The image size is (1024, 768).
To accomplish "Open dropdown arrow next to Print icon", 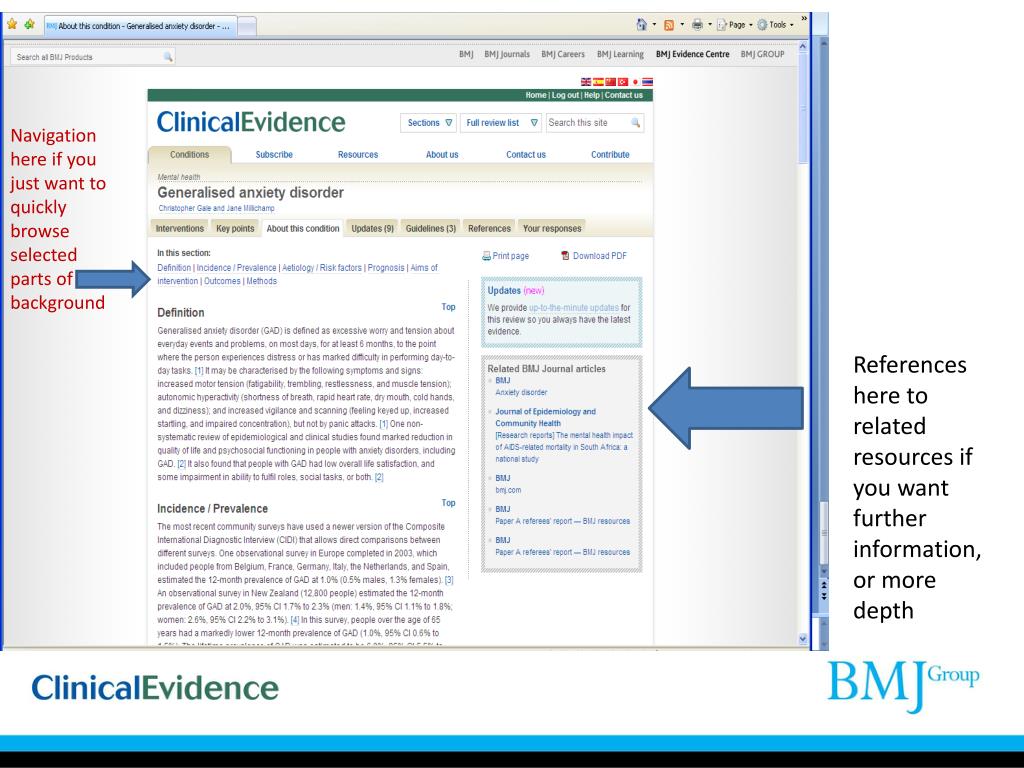I will click(x=711, y=25).
